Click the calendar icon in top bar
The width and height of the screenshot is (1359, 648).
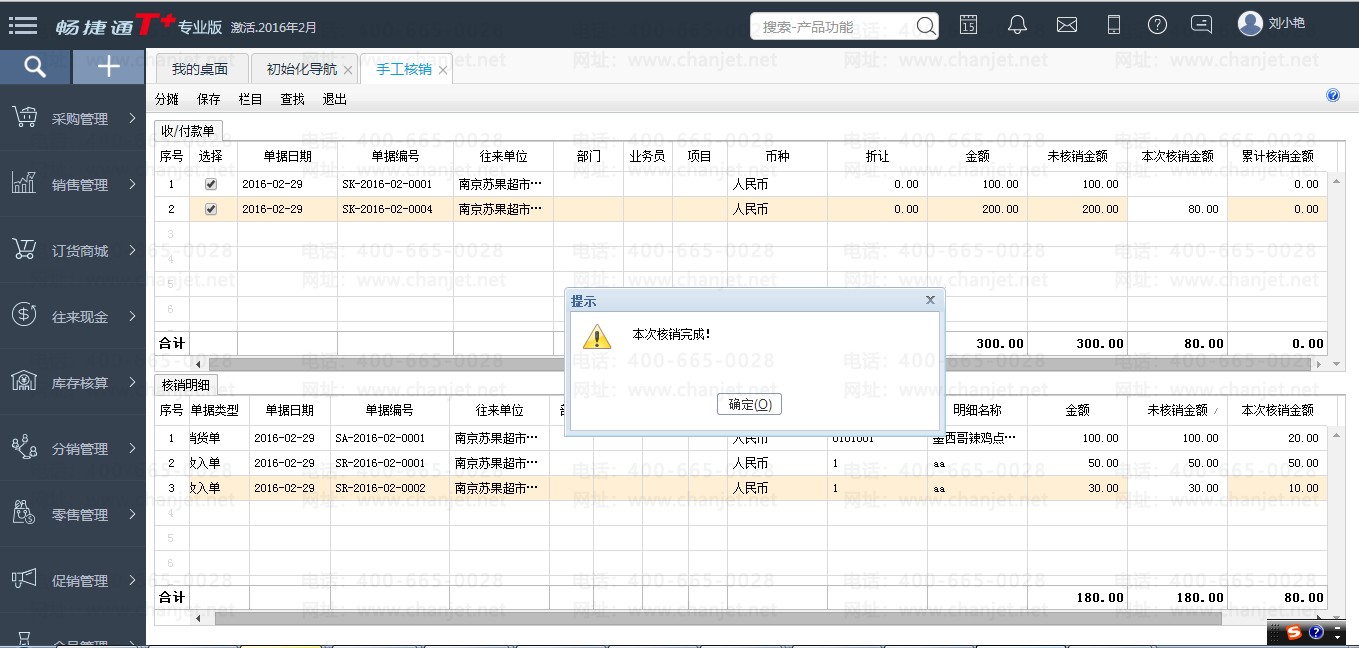point(968,25)
